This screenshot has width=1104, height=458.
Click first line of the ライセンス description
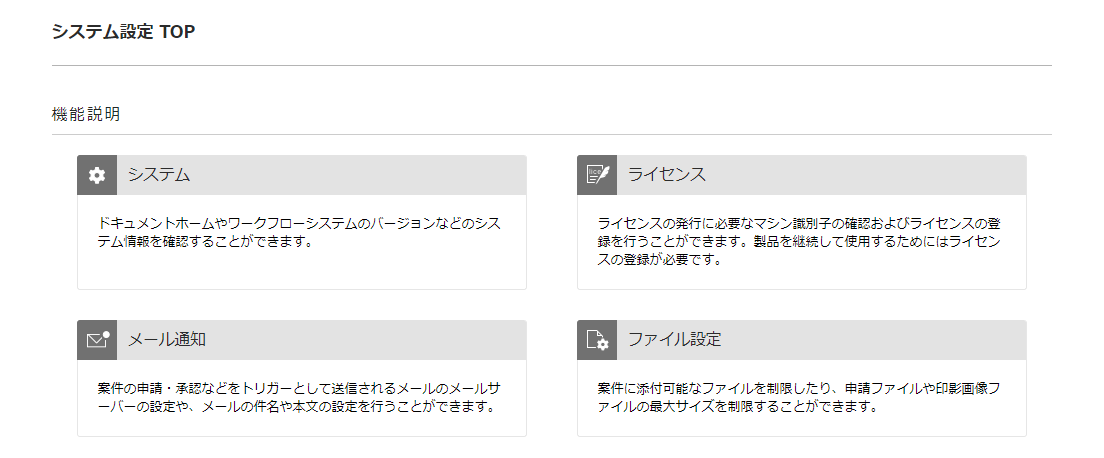[x=799, y=224]
